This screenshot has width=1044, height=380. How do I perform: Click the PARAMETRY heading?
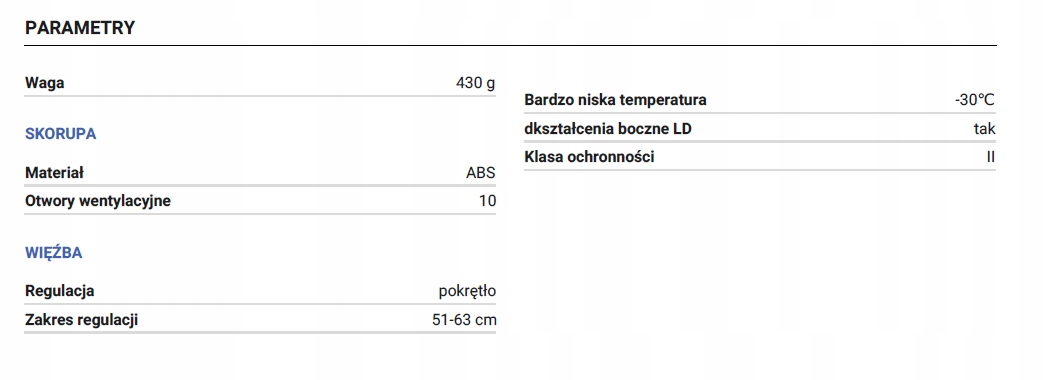[x=80, y=28]
